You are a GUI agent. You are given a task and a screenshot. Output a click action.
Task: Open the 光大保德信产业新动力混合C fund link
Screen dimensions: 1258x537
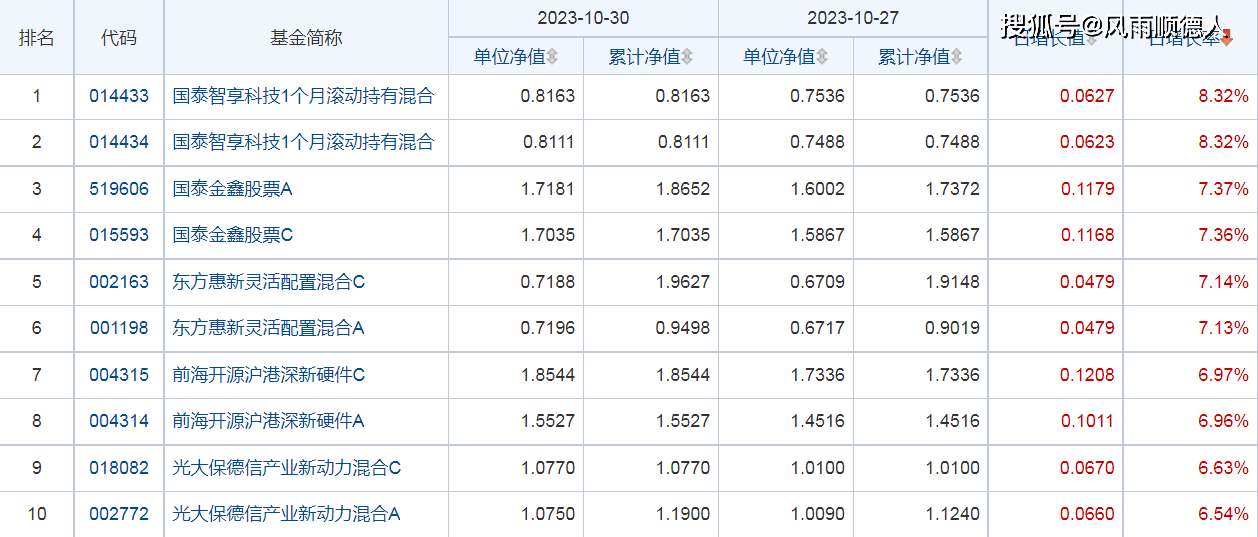[287, 468]
